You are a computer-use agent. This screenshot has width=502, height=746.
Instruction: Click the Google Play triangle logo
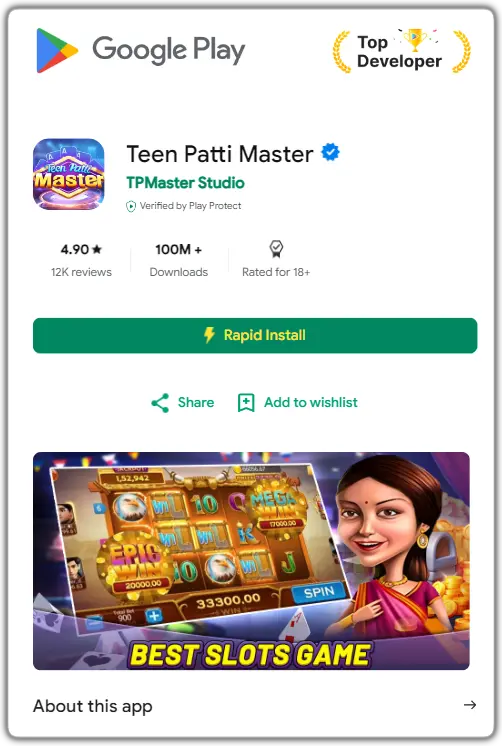[57, 50]
